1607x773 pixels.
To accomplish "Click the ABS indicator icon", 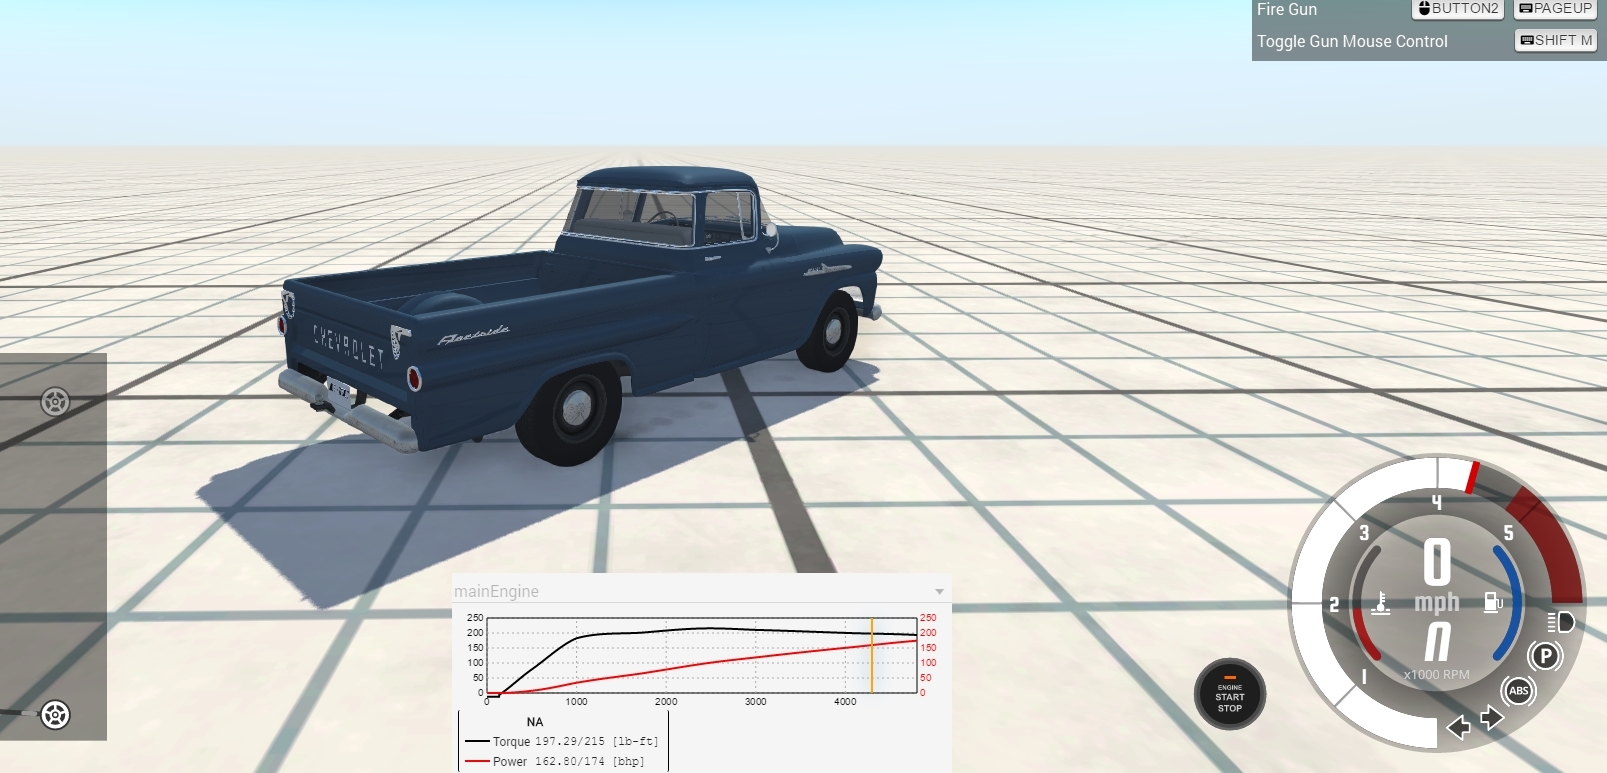I will 1518,691.
